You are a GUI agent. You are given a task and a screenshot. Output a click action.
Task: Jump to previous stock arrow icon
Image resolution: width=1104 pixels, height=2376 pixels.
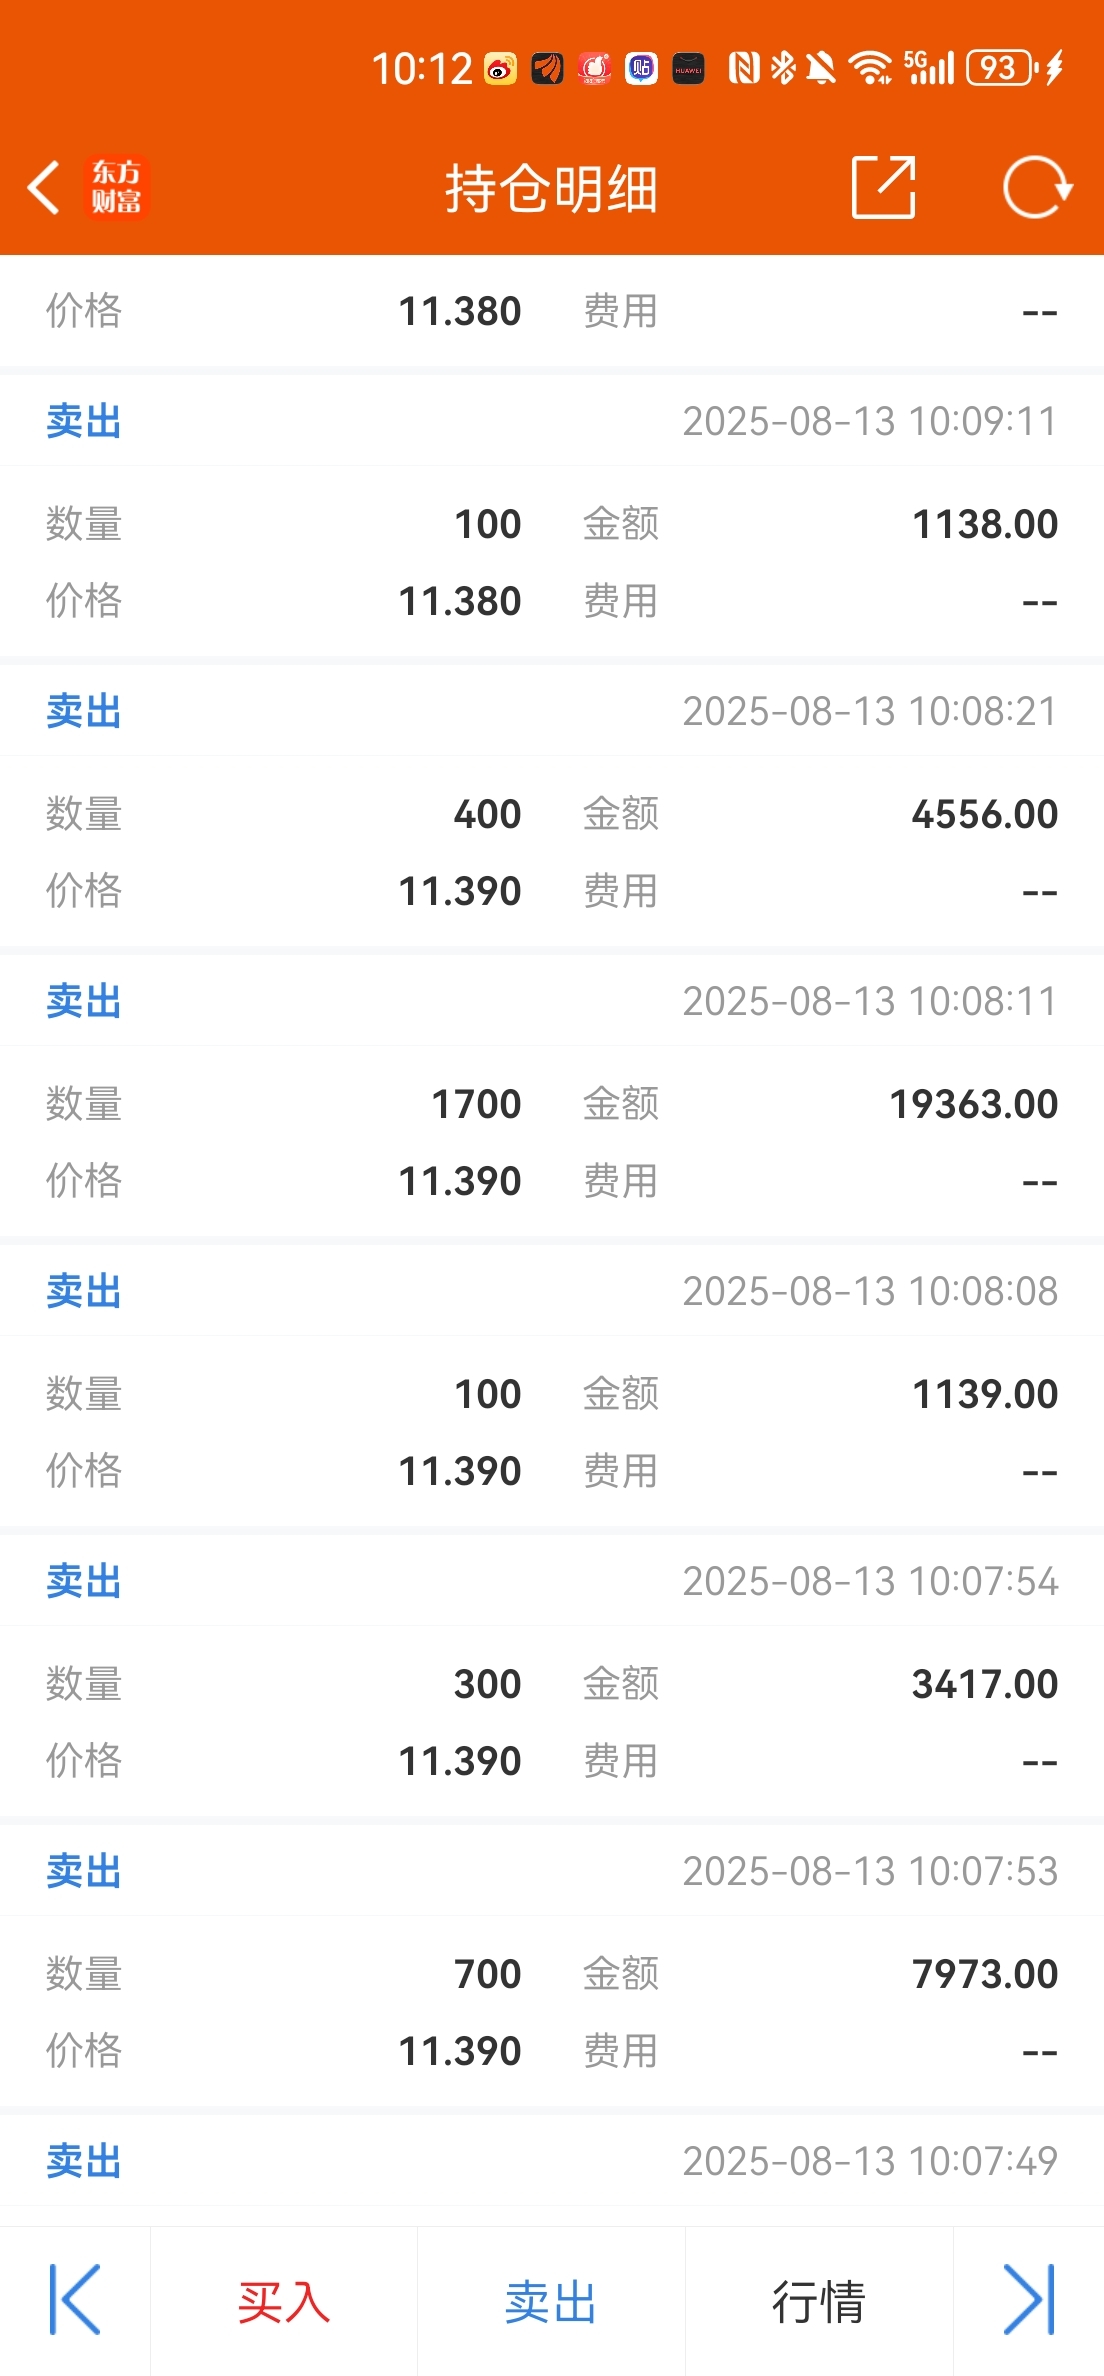point(75,2300)
